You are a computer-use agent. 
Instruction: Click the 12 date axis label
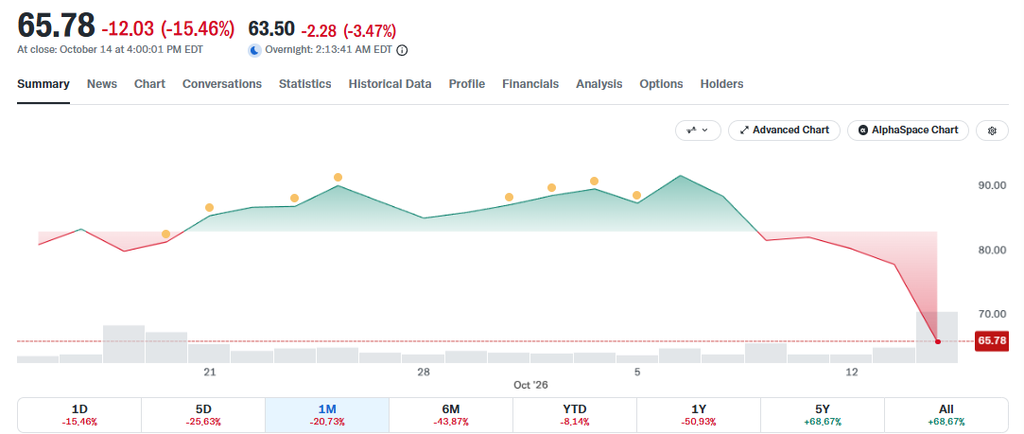tap(852, 373)
